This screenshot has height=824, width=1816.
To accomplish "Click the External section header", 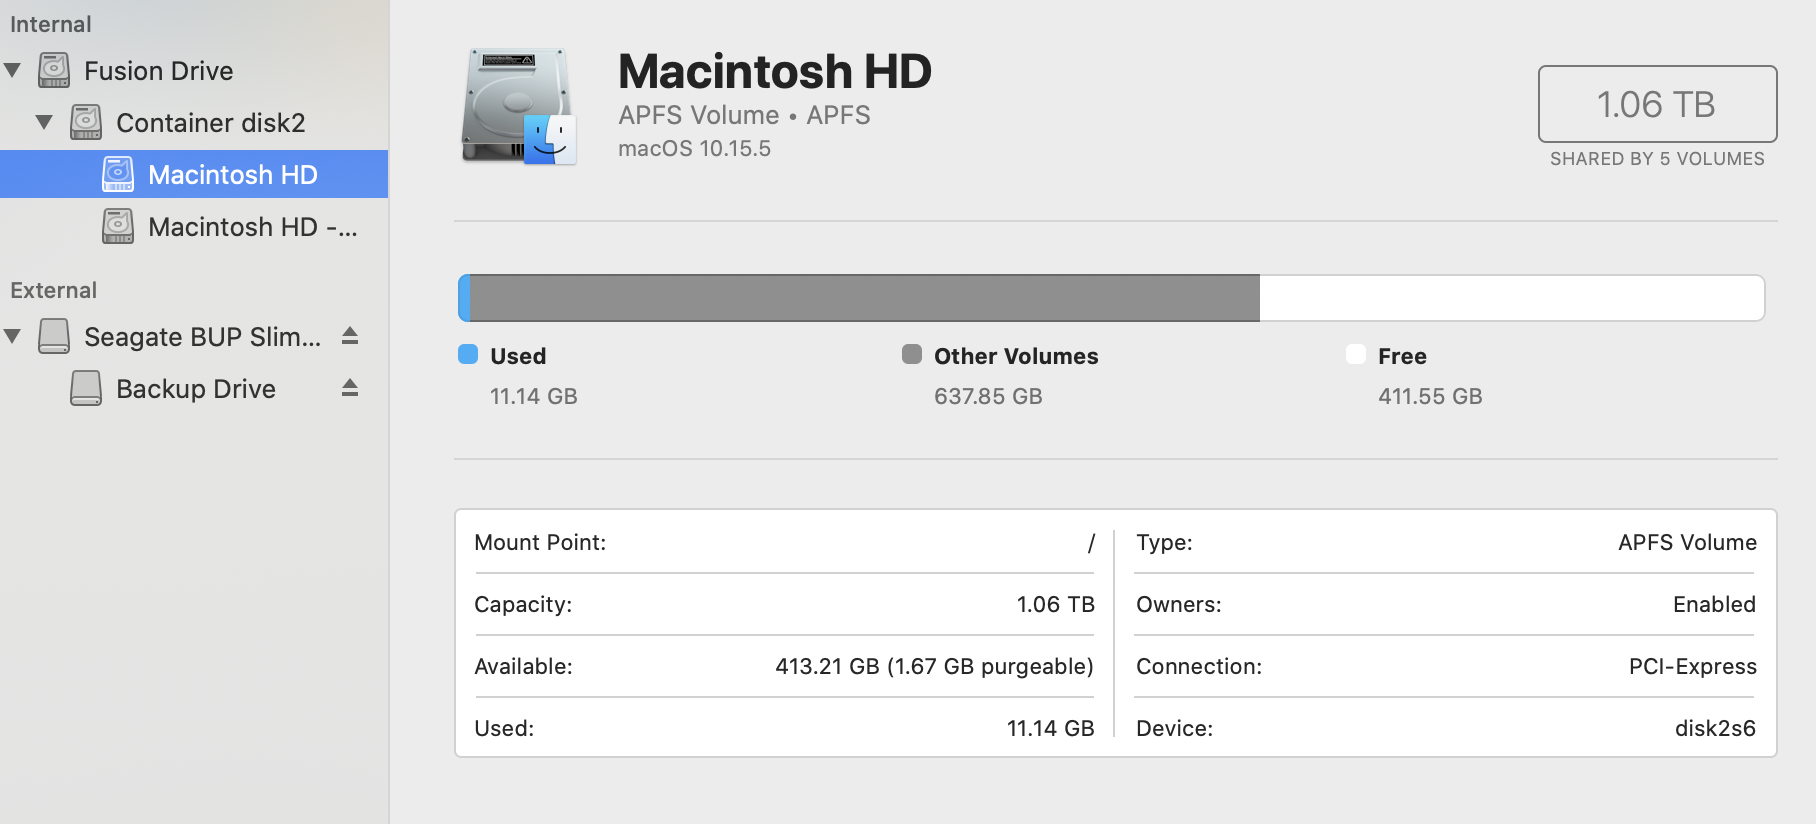I will click(x=54, y=290).
